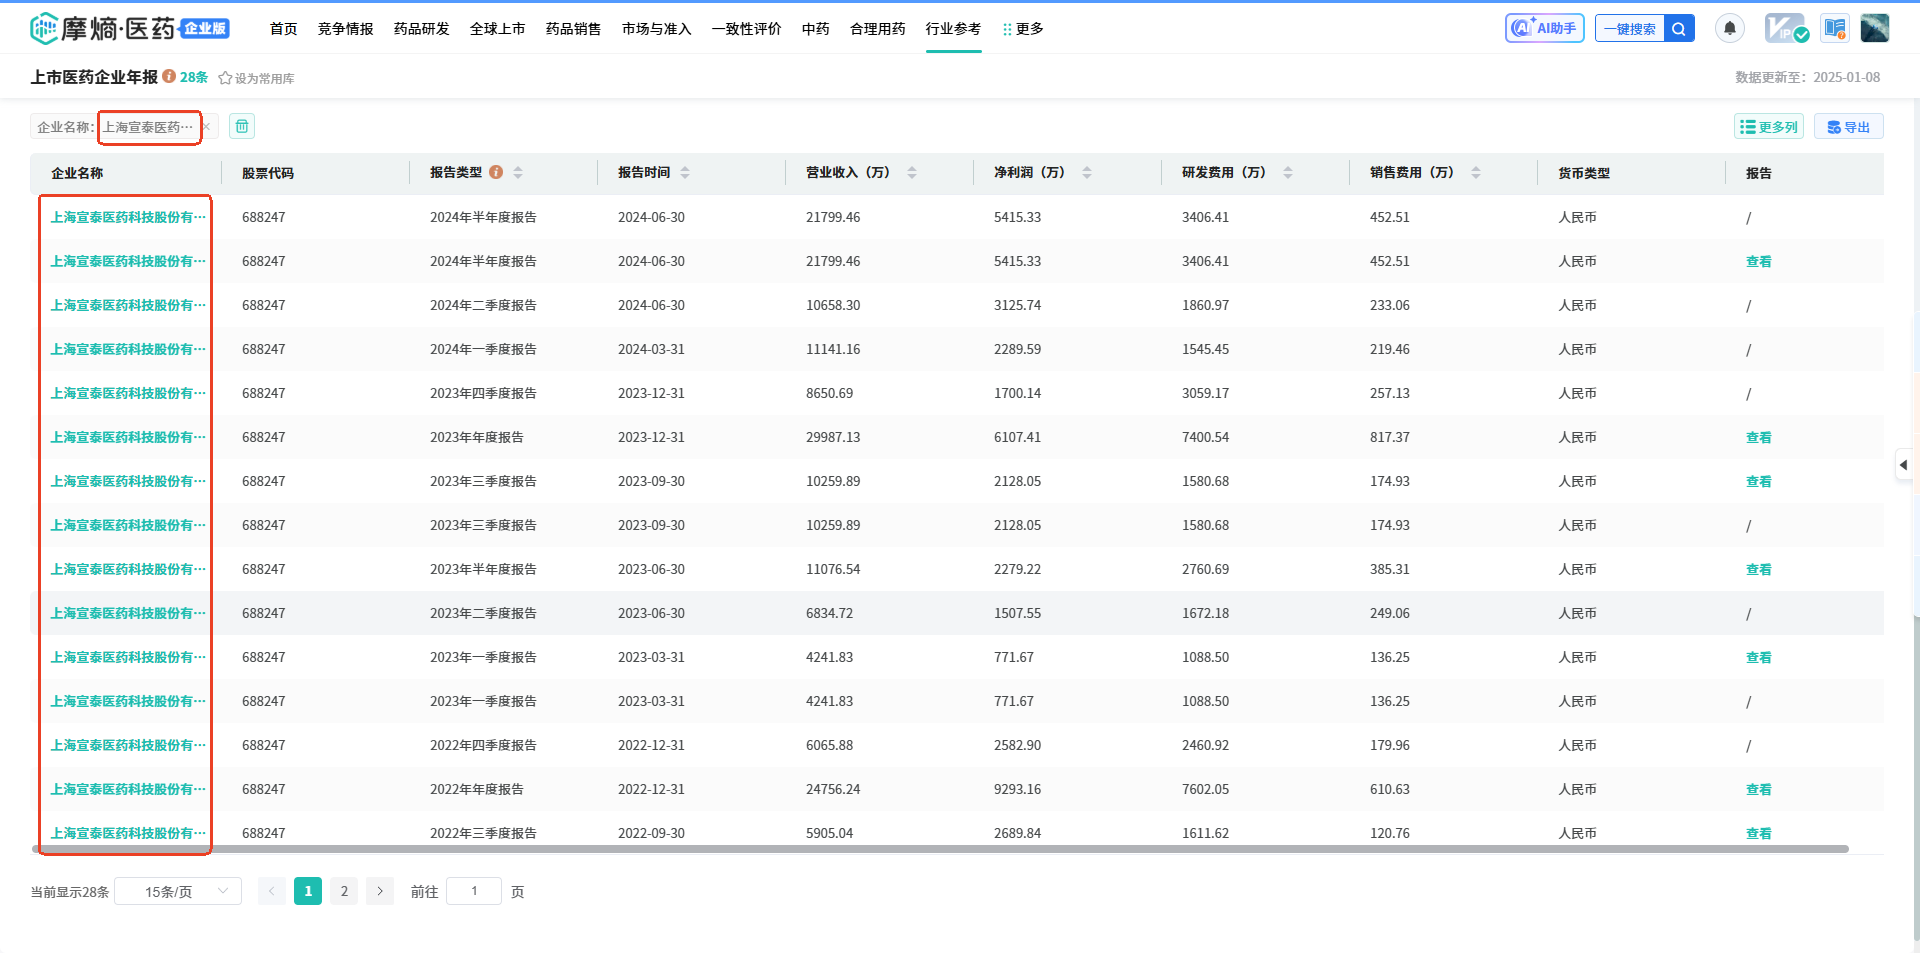
Task: Open the 全球上市 menu
Action: (x=498, y=29)
